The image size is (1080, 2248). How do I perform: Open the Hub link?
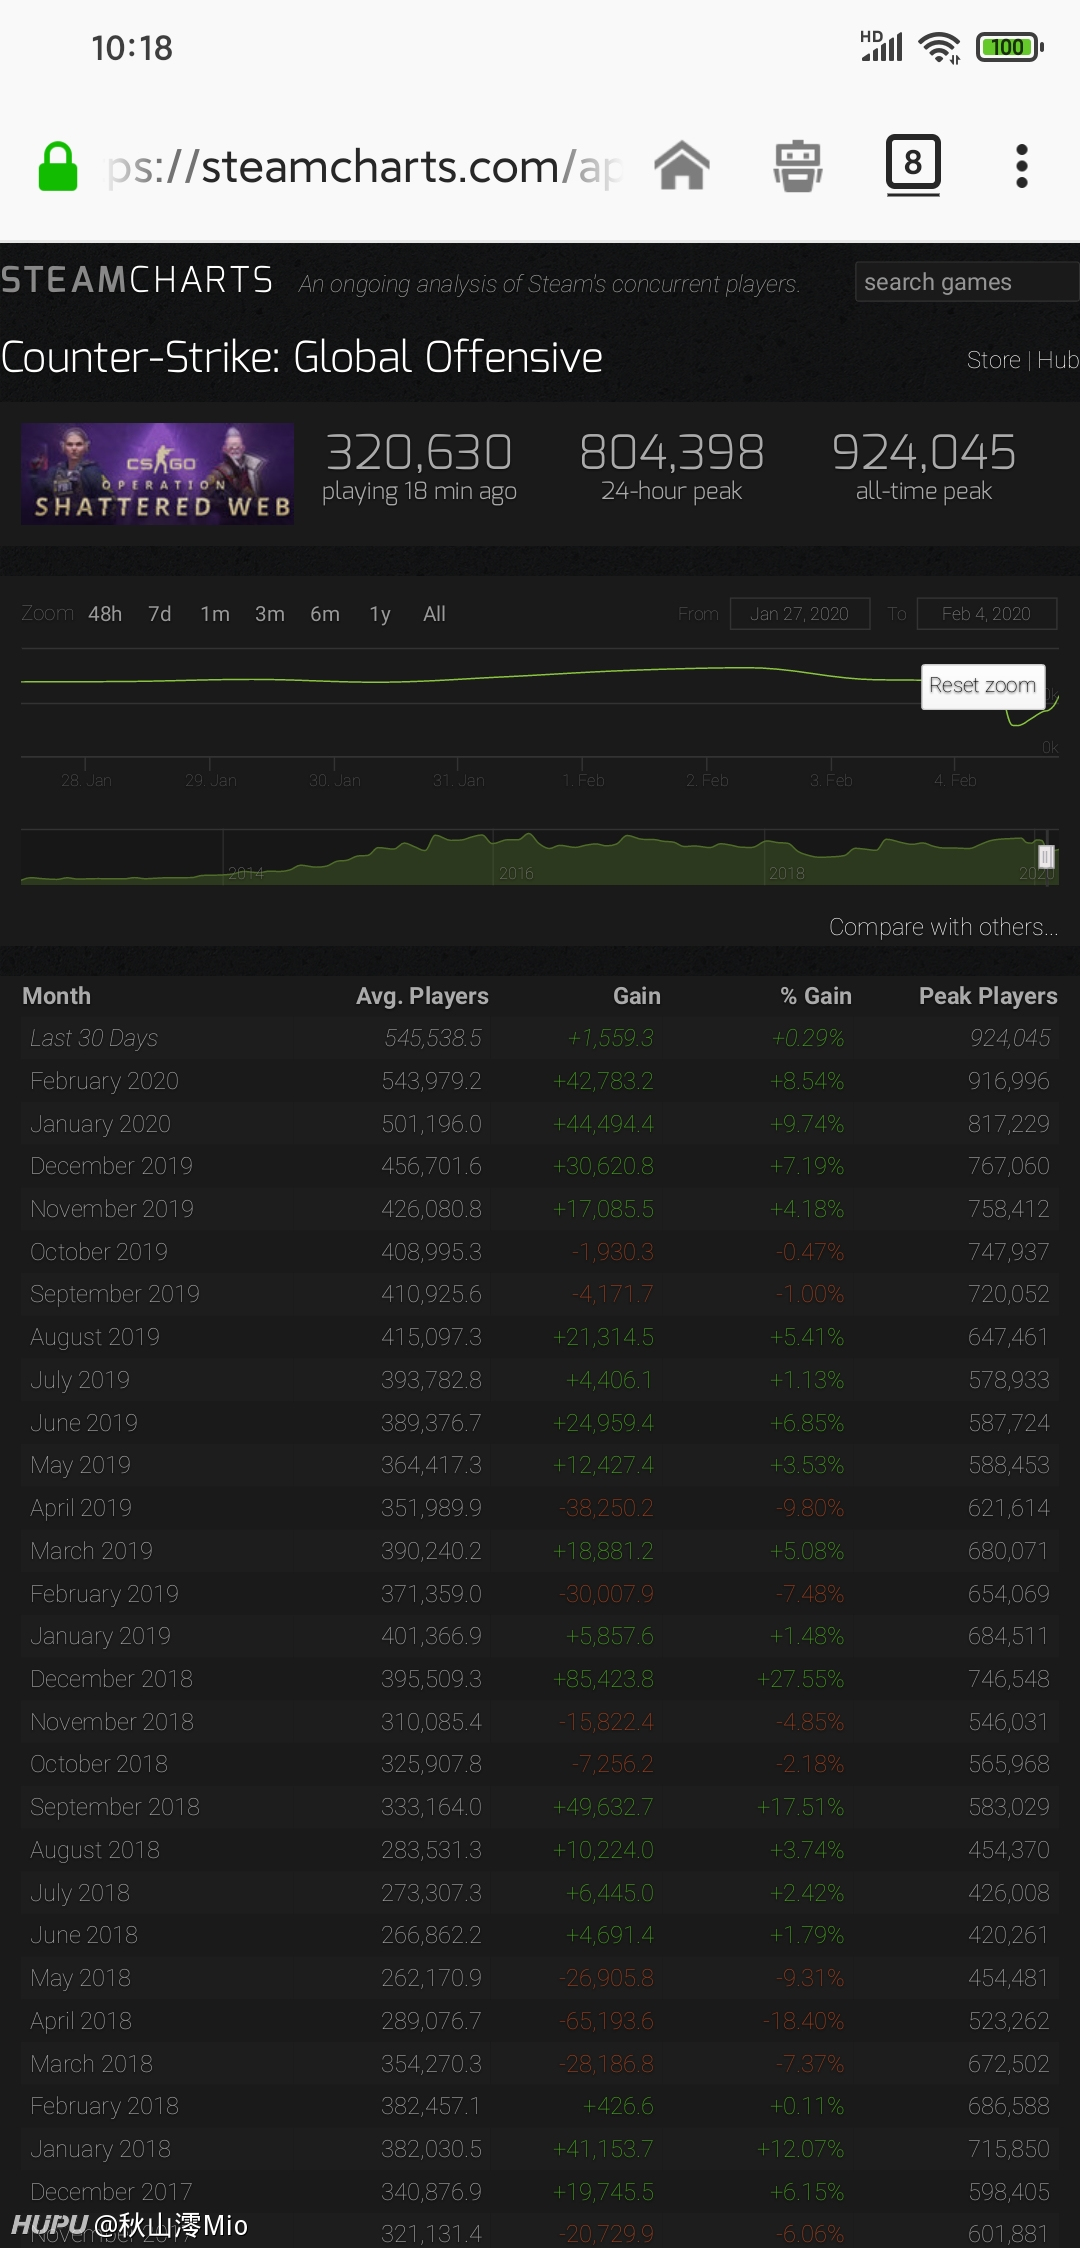(1058, 360)
